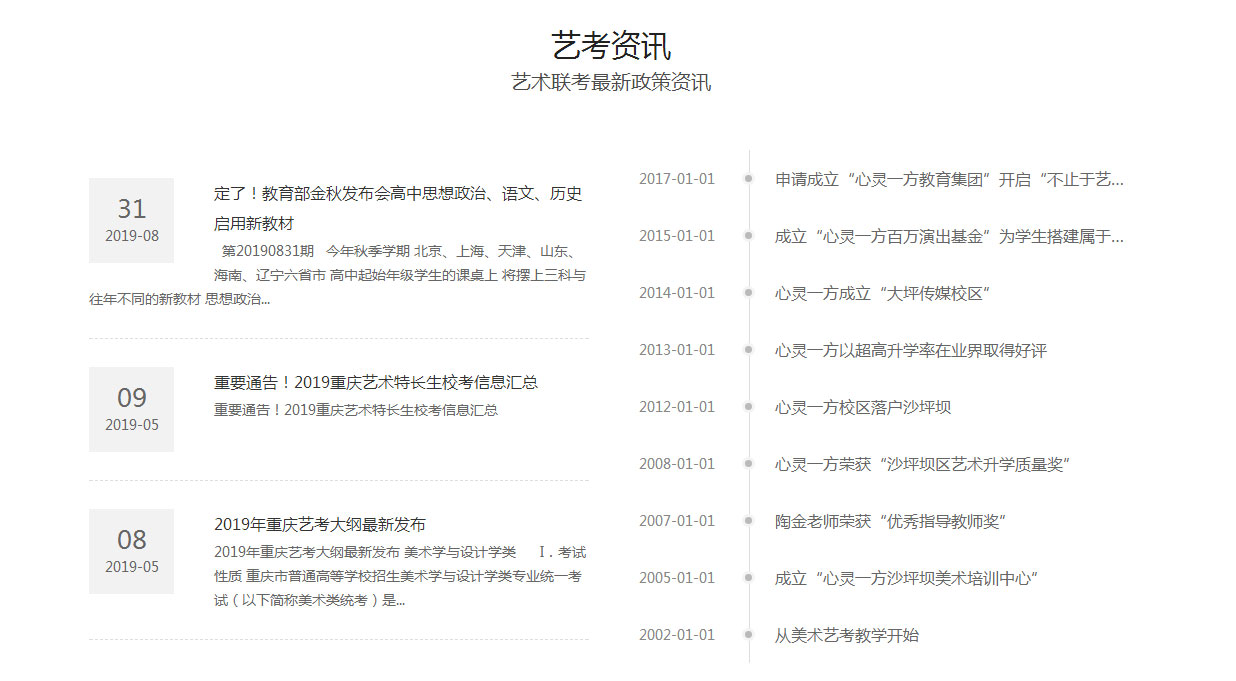
Task: Click the timeline dot for 2012-01-01
Action: (x=748, y=407)
